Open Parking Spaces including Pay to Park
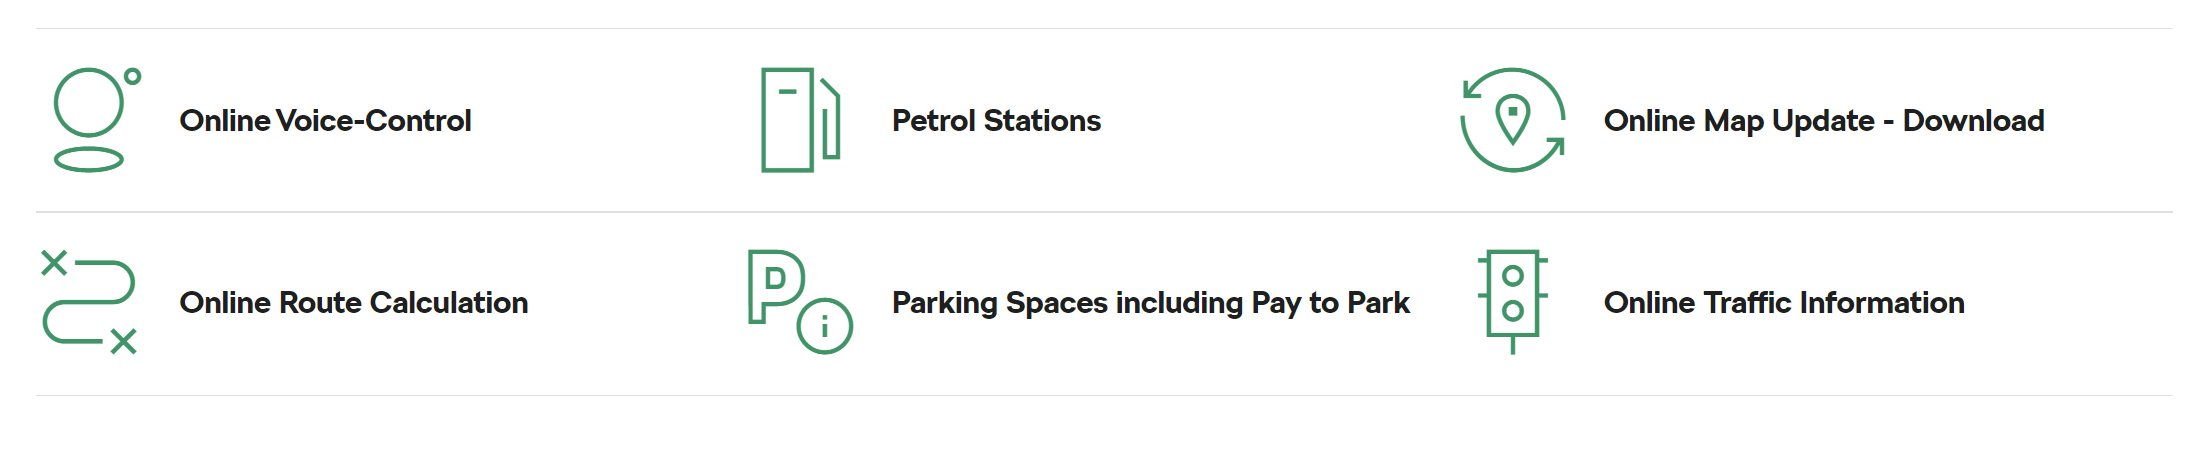This screenshot has height=459, width=2199. (1151, 303)
